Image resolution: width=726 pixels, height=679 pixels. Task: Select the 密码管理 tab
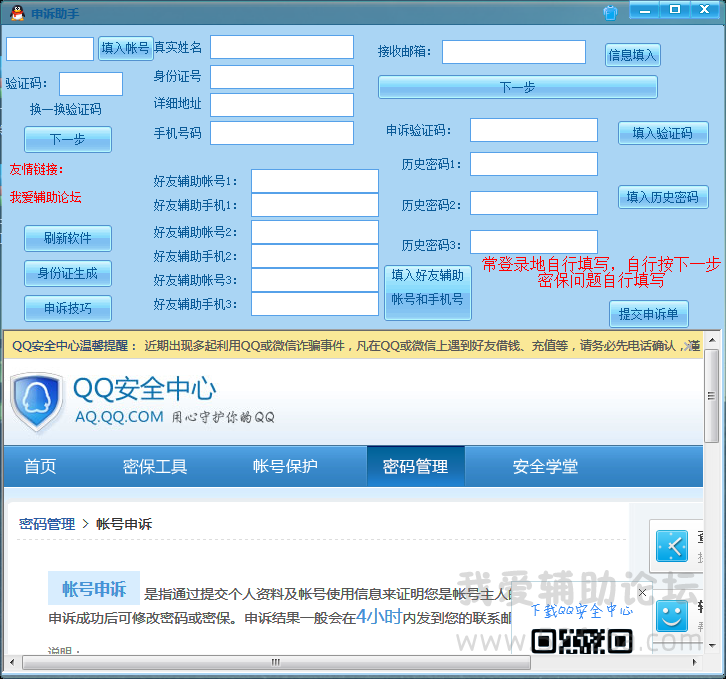point(416,466)
